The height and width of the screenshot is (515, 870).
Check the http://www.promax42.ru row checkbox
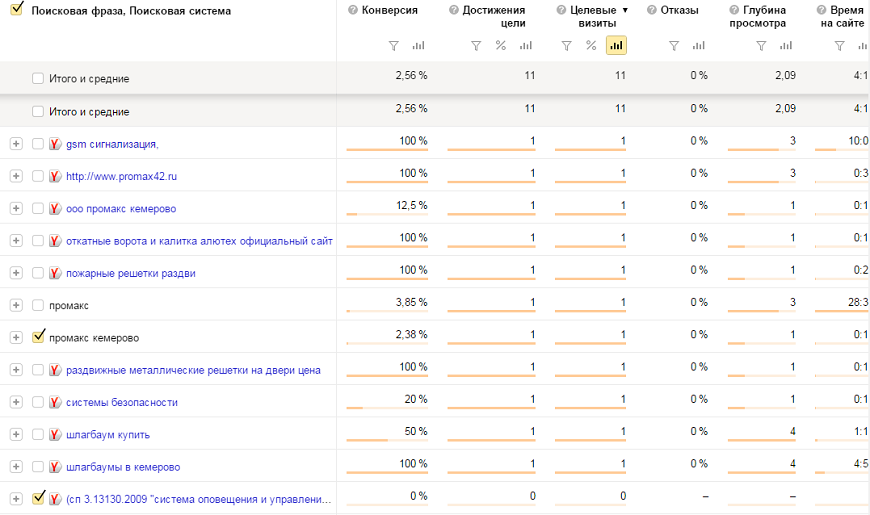click(38, 176)
